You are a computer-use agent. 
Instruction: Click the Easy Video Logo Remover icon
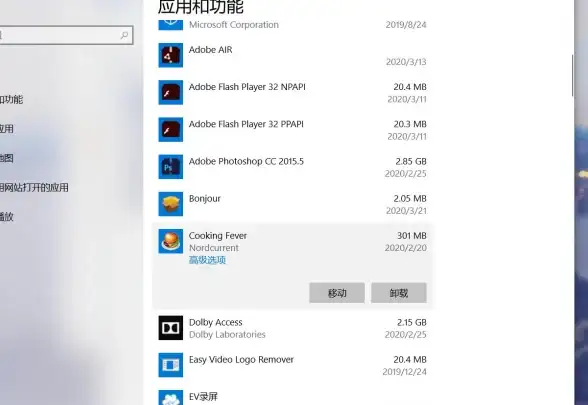point(171,365)
